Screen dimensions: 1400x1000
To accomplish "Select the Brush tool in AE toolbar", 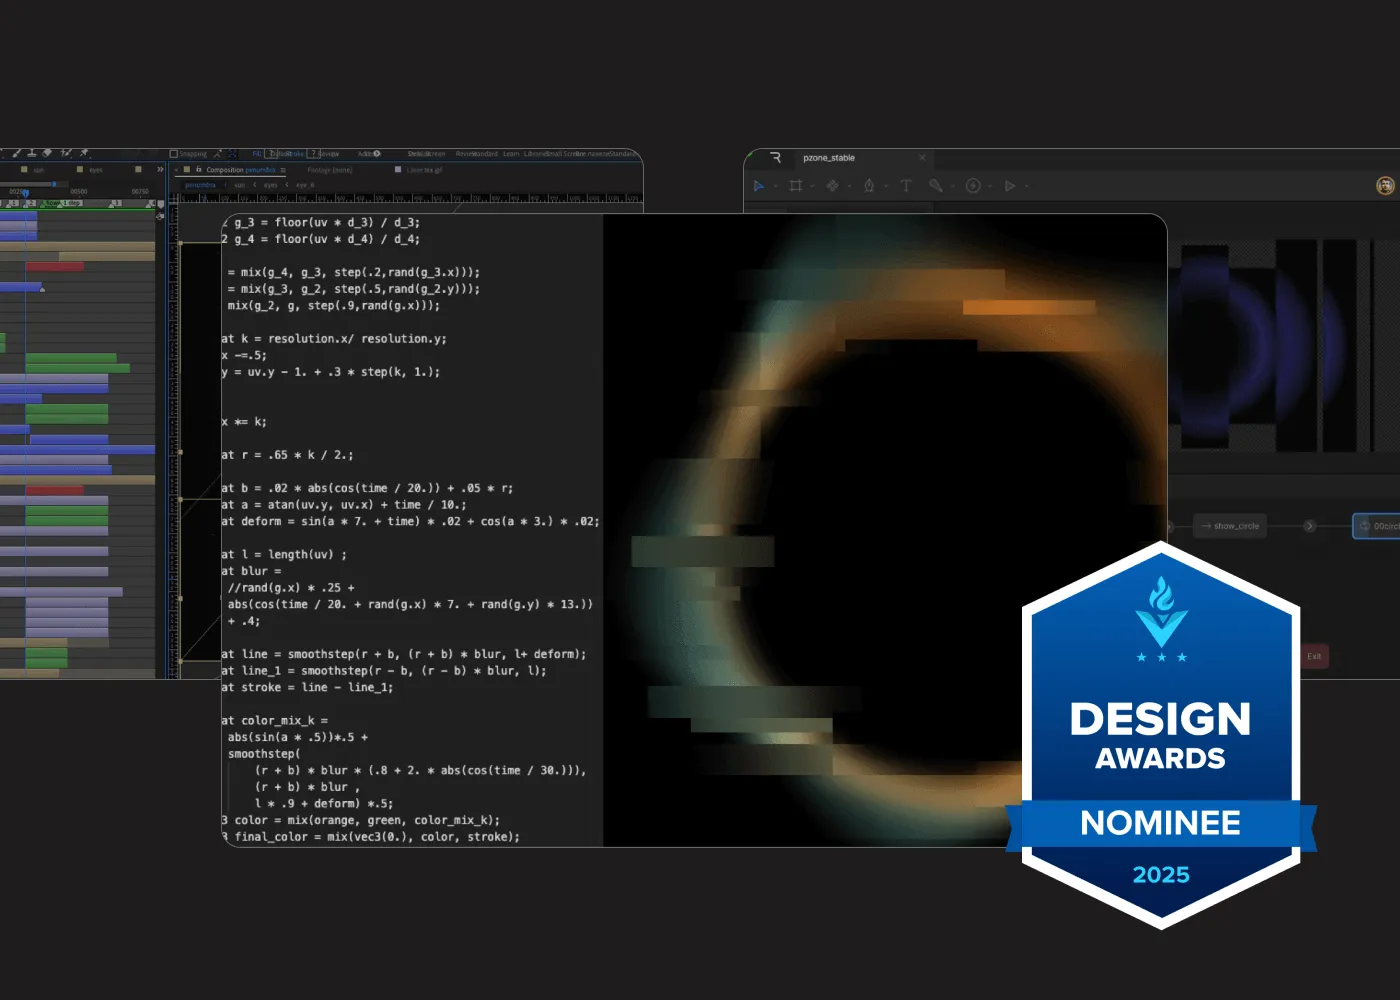I will pos(16,153).
